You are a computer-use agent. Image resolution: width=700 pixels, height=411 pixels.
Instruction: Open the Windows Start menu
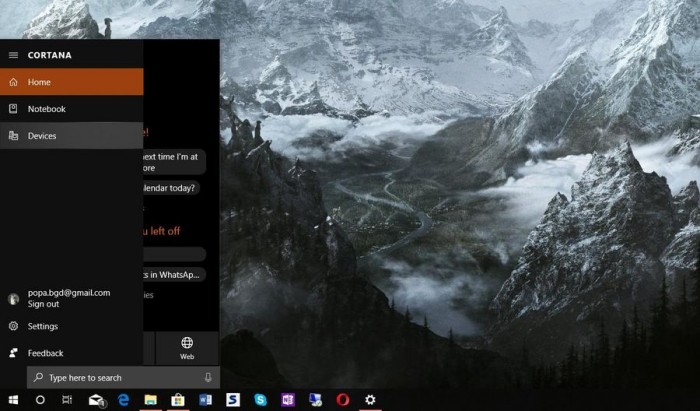[13, 400]
